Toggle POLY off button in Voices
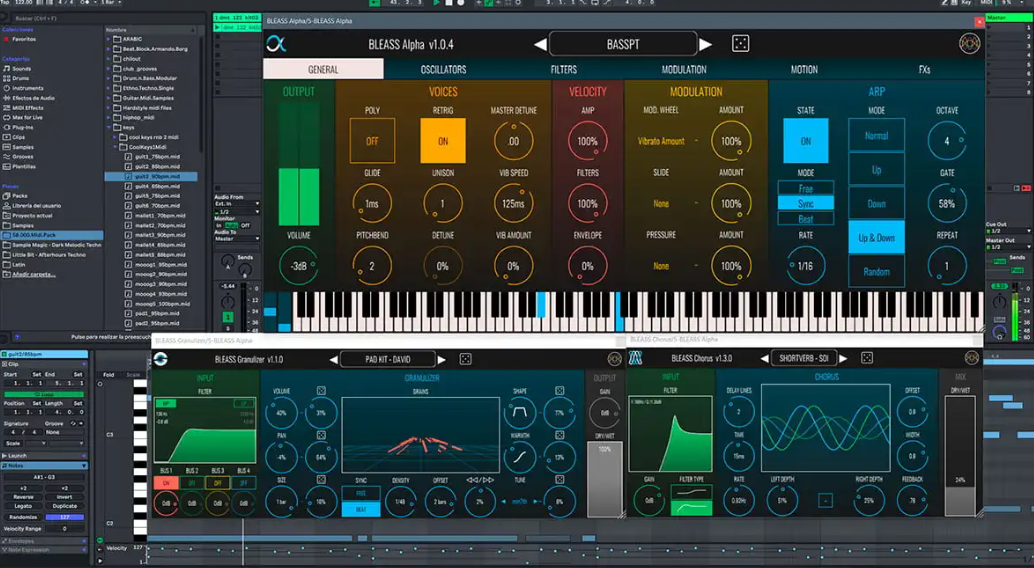This screenshot has width=1034, height=568. pos(372,141)
